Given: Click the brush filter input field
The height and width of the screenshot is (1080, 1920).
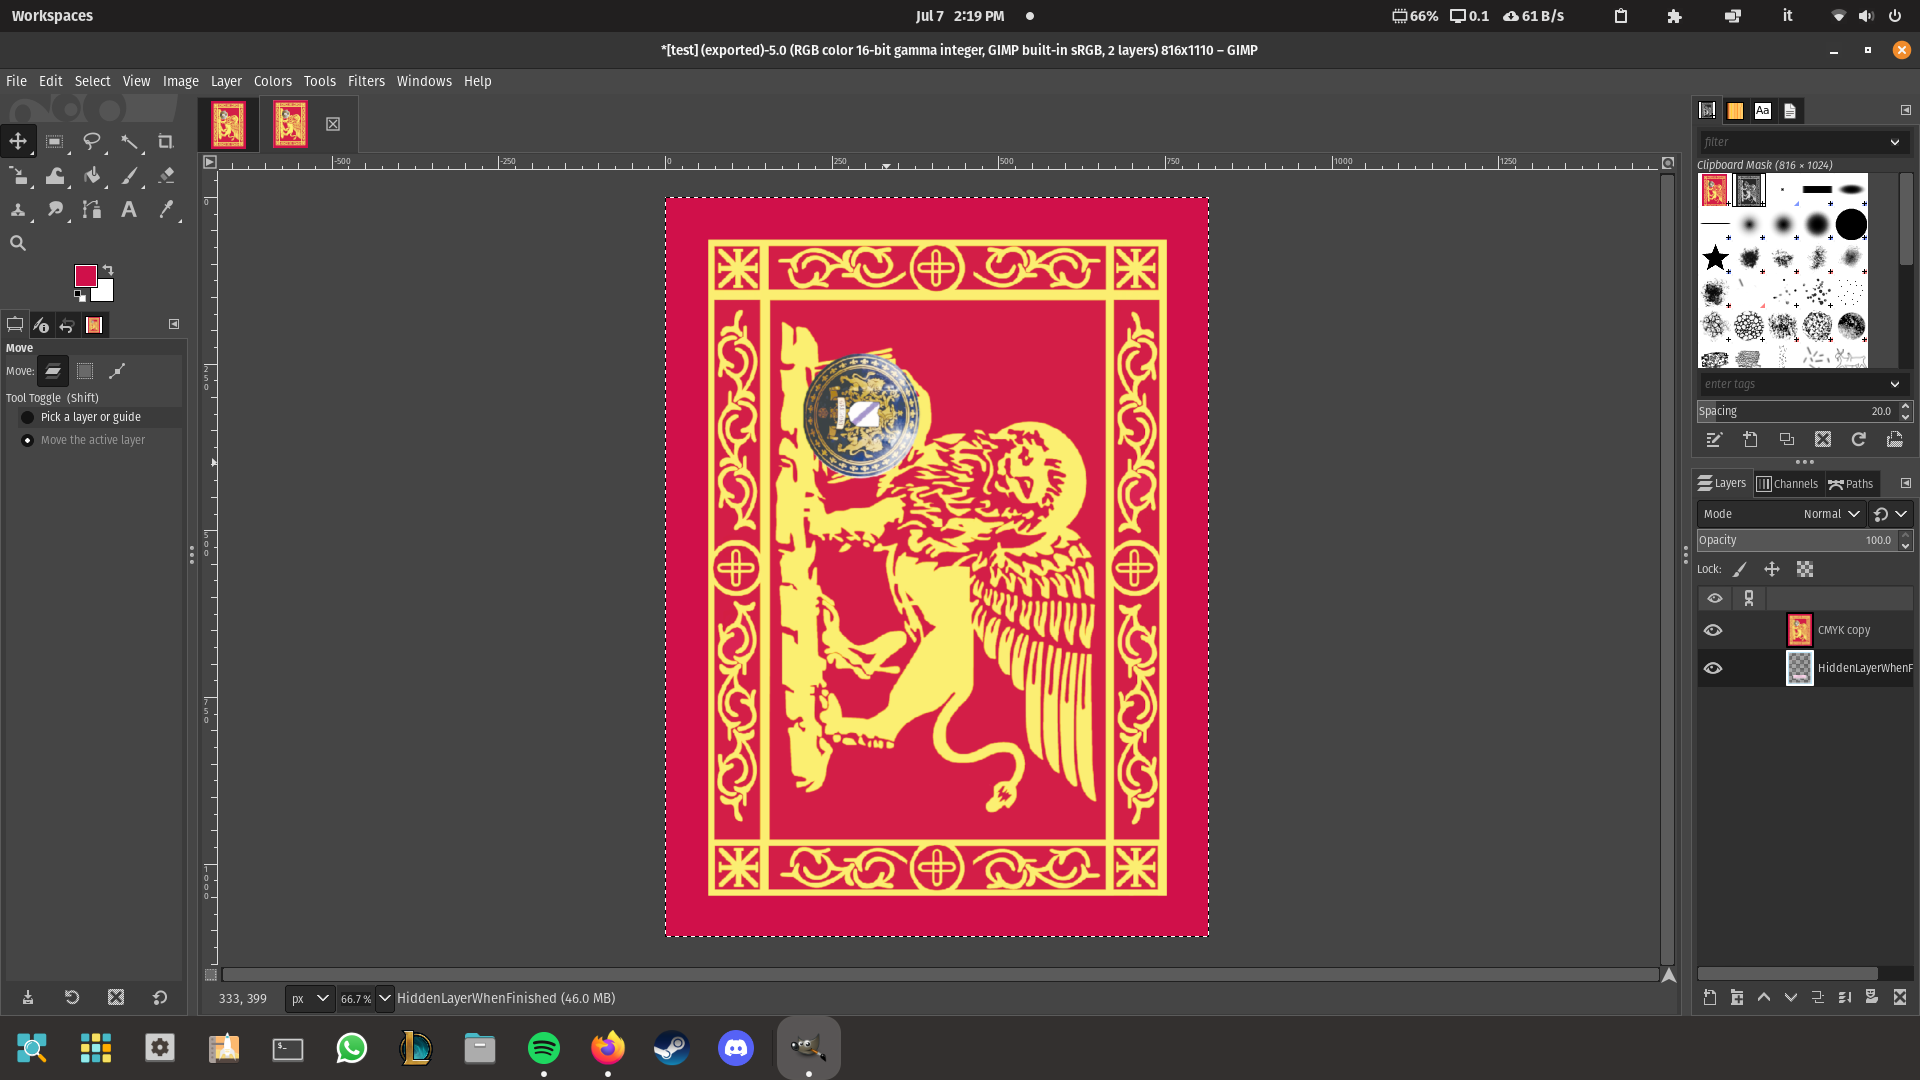Looking at the screenshot, I should pyautogui.click(x=1790, y=142).
